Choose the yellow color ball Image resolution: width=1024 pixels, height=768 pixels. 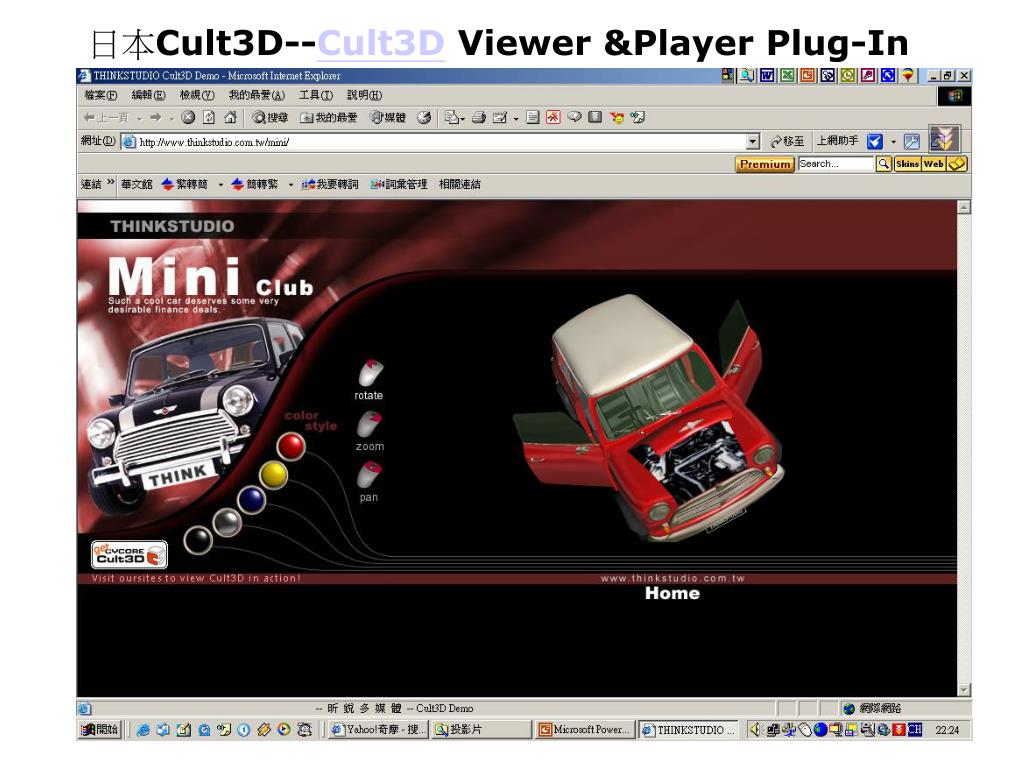click(273, 475)
